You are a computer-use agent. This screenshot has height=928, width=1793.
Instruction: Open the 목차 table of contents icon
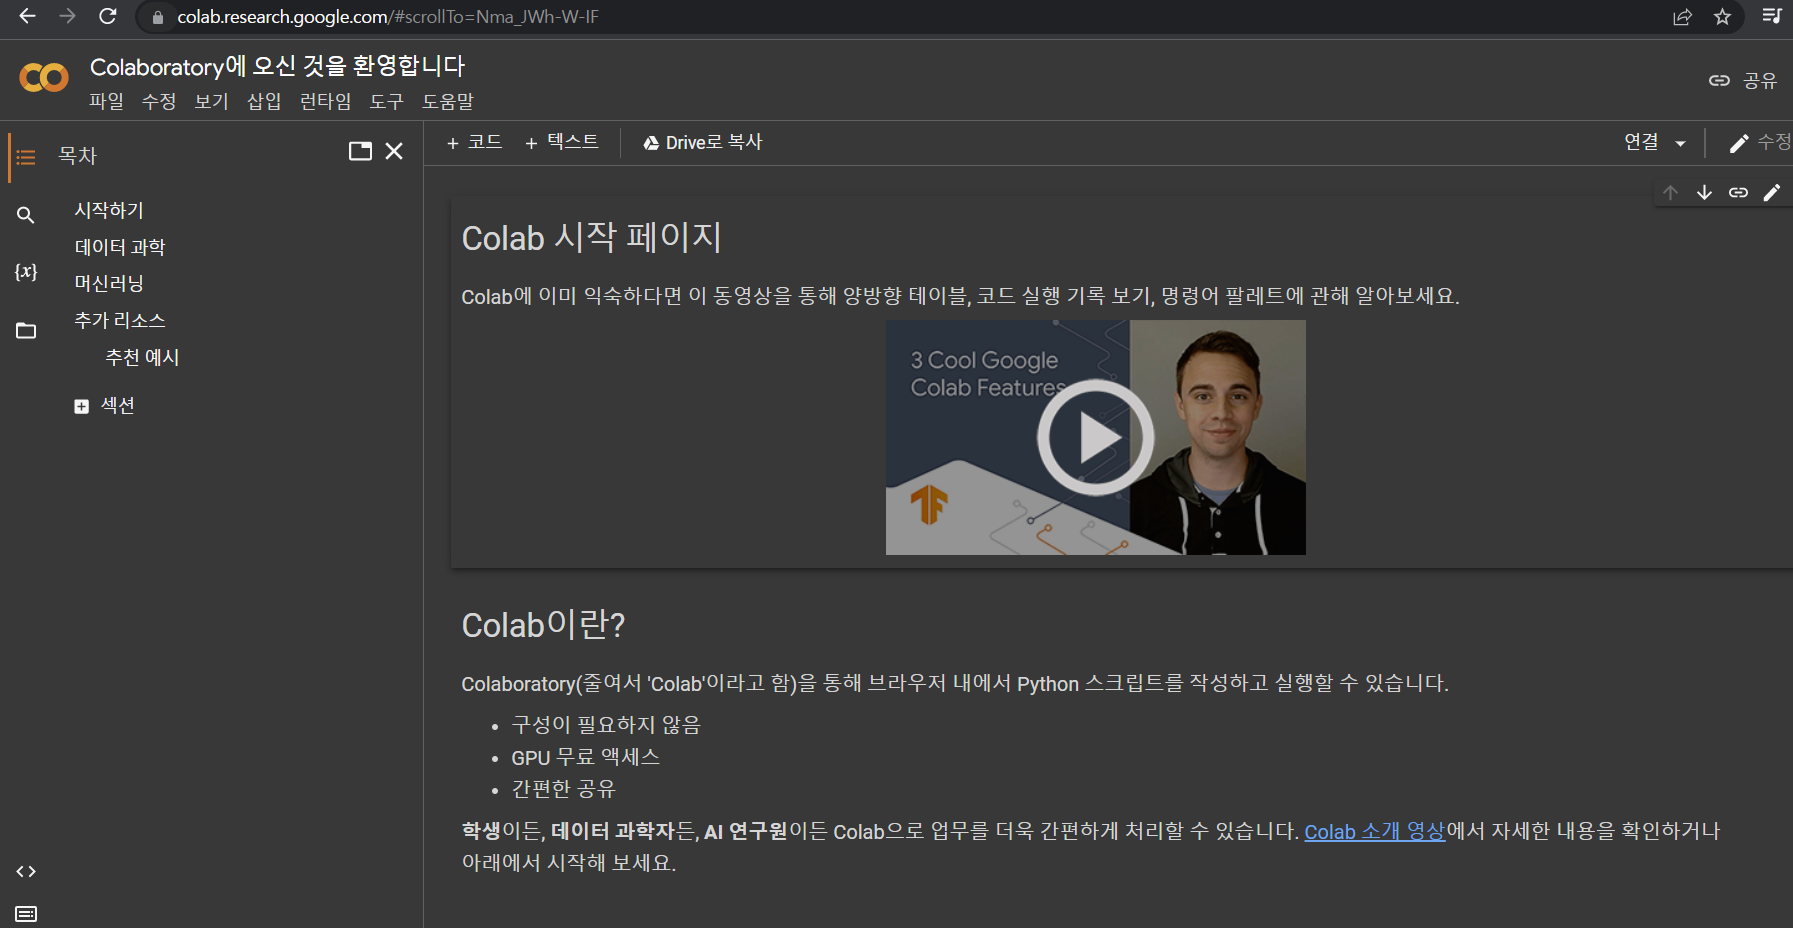pos(26,157)
